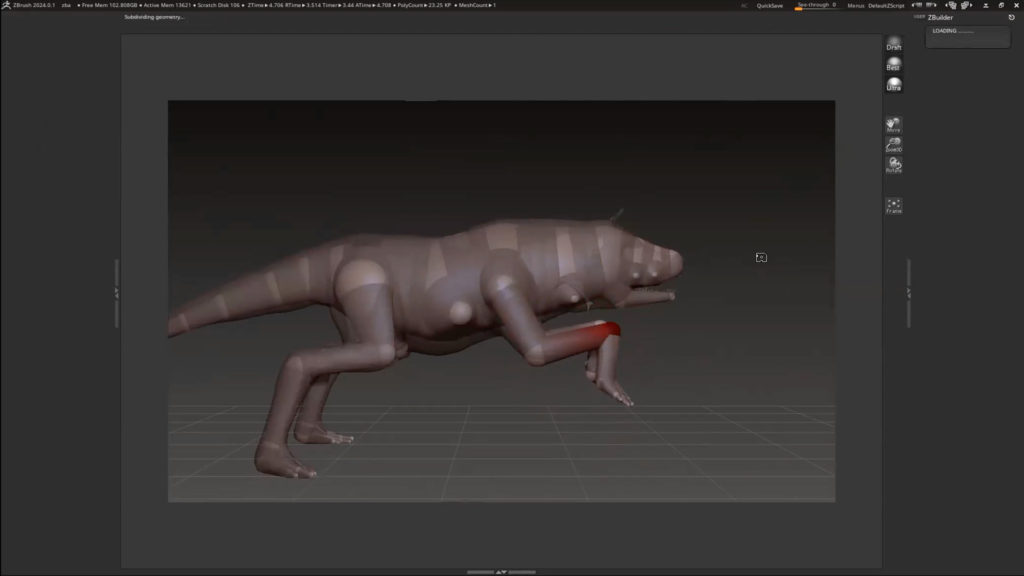Select the Best render quality sphere
Viewport: 1024px width, 576px height.
[894, 64]
